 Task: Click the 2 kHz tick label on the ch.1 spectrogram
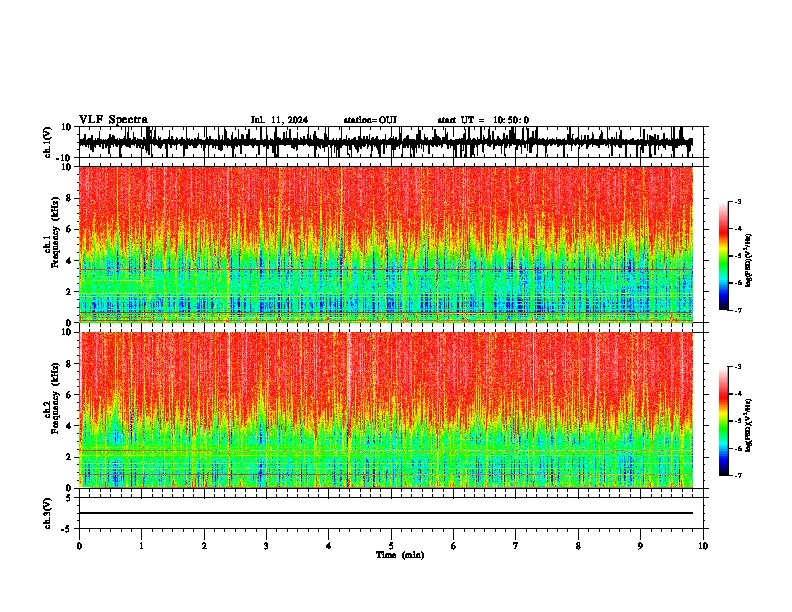(x=69, y=292)
